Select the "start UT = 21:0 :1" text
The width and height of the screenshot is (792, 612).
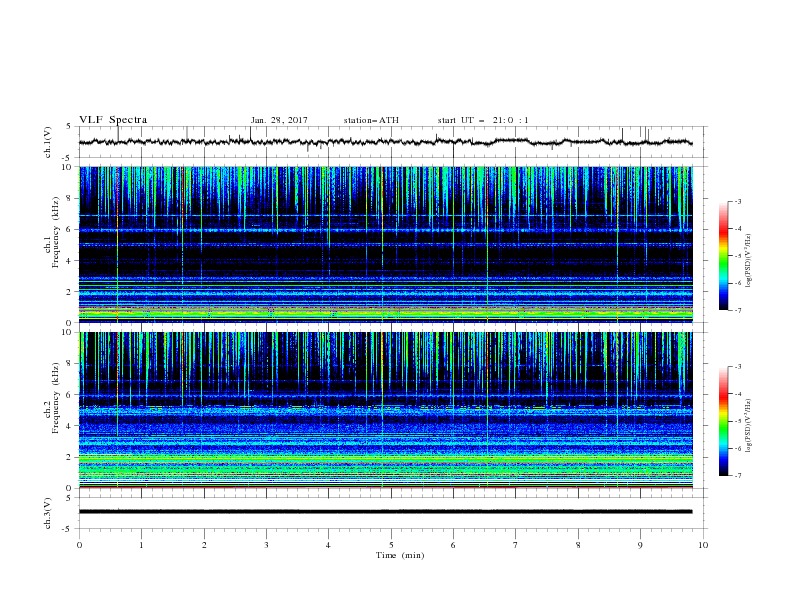(x=483, y=120)
